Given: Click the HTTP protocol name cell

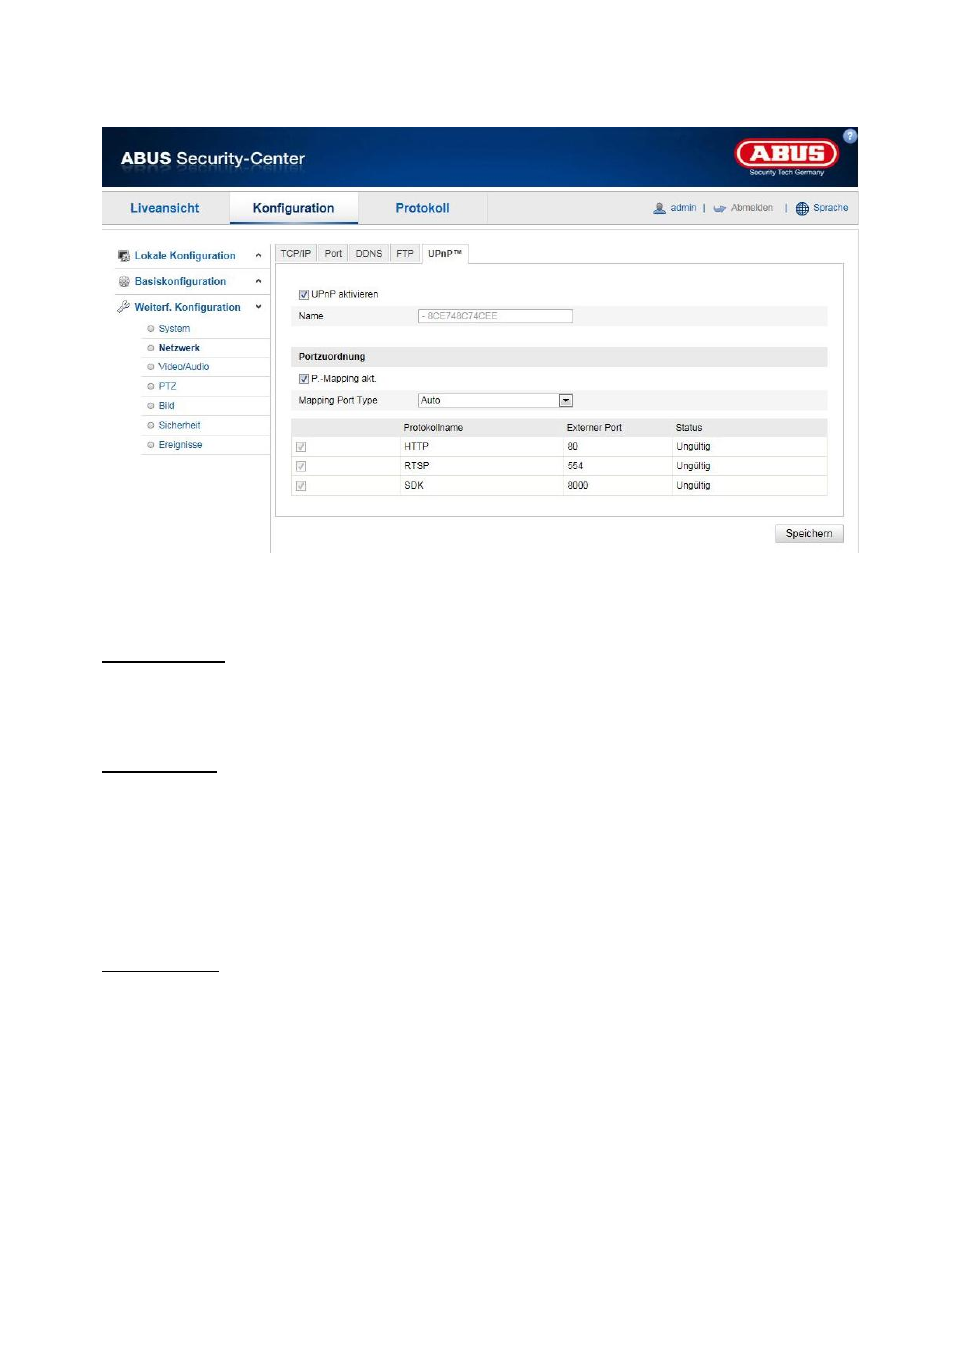Looking at the screenshot, I should click(416, 447).
